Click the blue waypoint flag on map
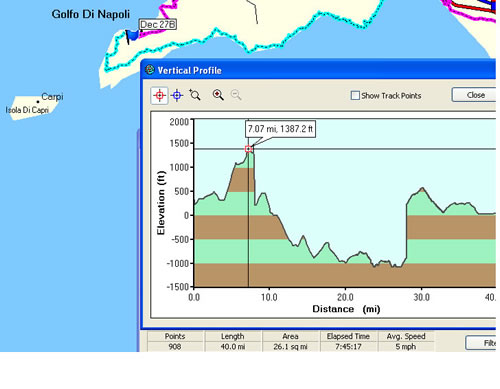The width and height of the screenshot is (500, 389). 132,36
